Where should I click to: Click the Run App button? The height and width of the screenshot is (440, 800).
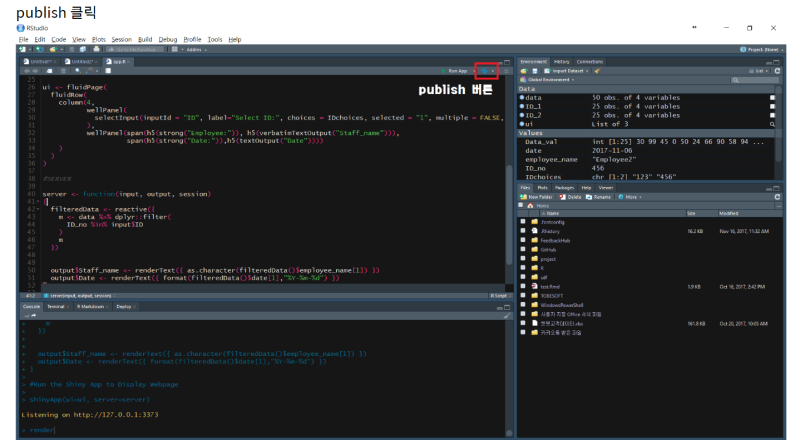pyautogui.click(x=458, y=71)
